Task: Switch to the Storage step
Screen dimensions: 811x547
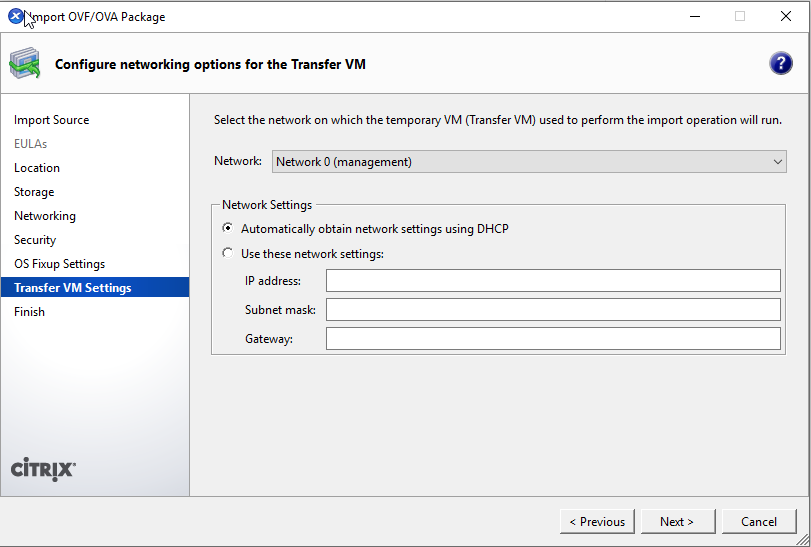Action: (34, 192)
